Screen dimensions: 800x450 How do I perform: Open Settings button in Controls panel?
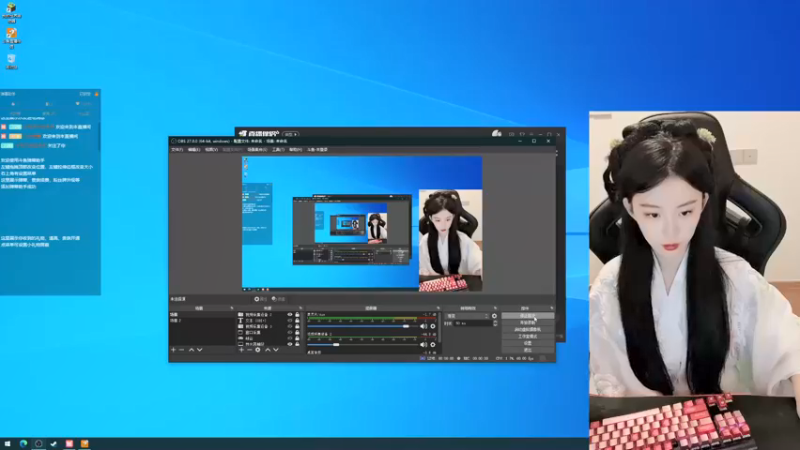point(528,343)
